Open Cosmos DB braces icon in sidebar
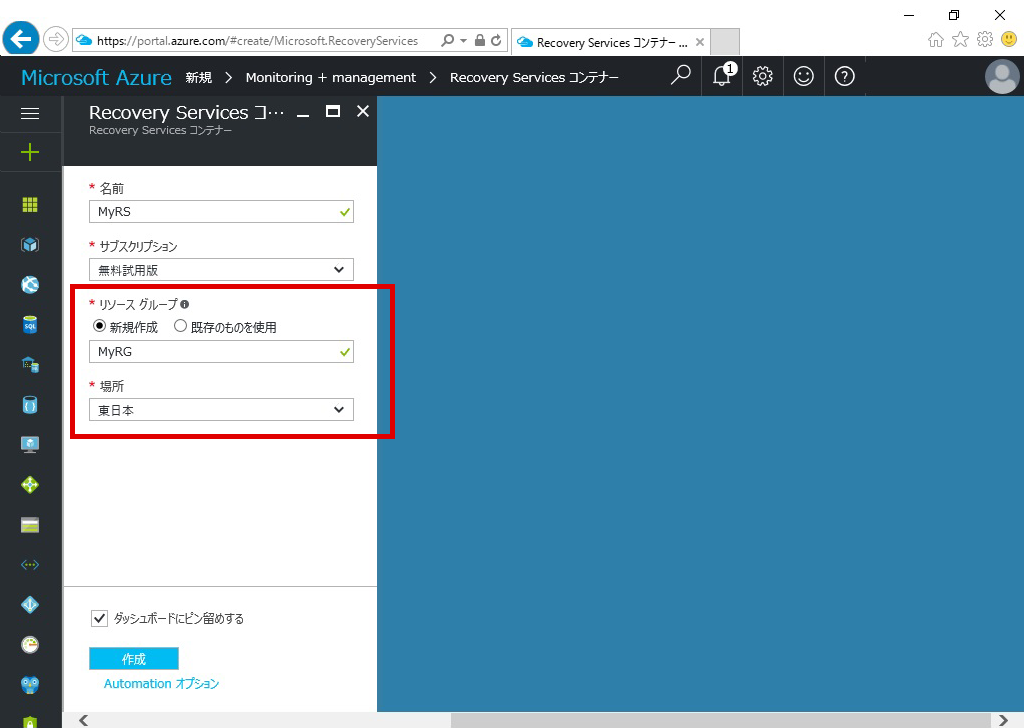Screen dimensions: 1024x728 pyautogui.click(x=30, y=405)
